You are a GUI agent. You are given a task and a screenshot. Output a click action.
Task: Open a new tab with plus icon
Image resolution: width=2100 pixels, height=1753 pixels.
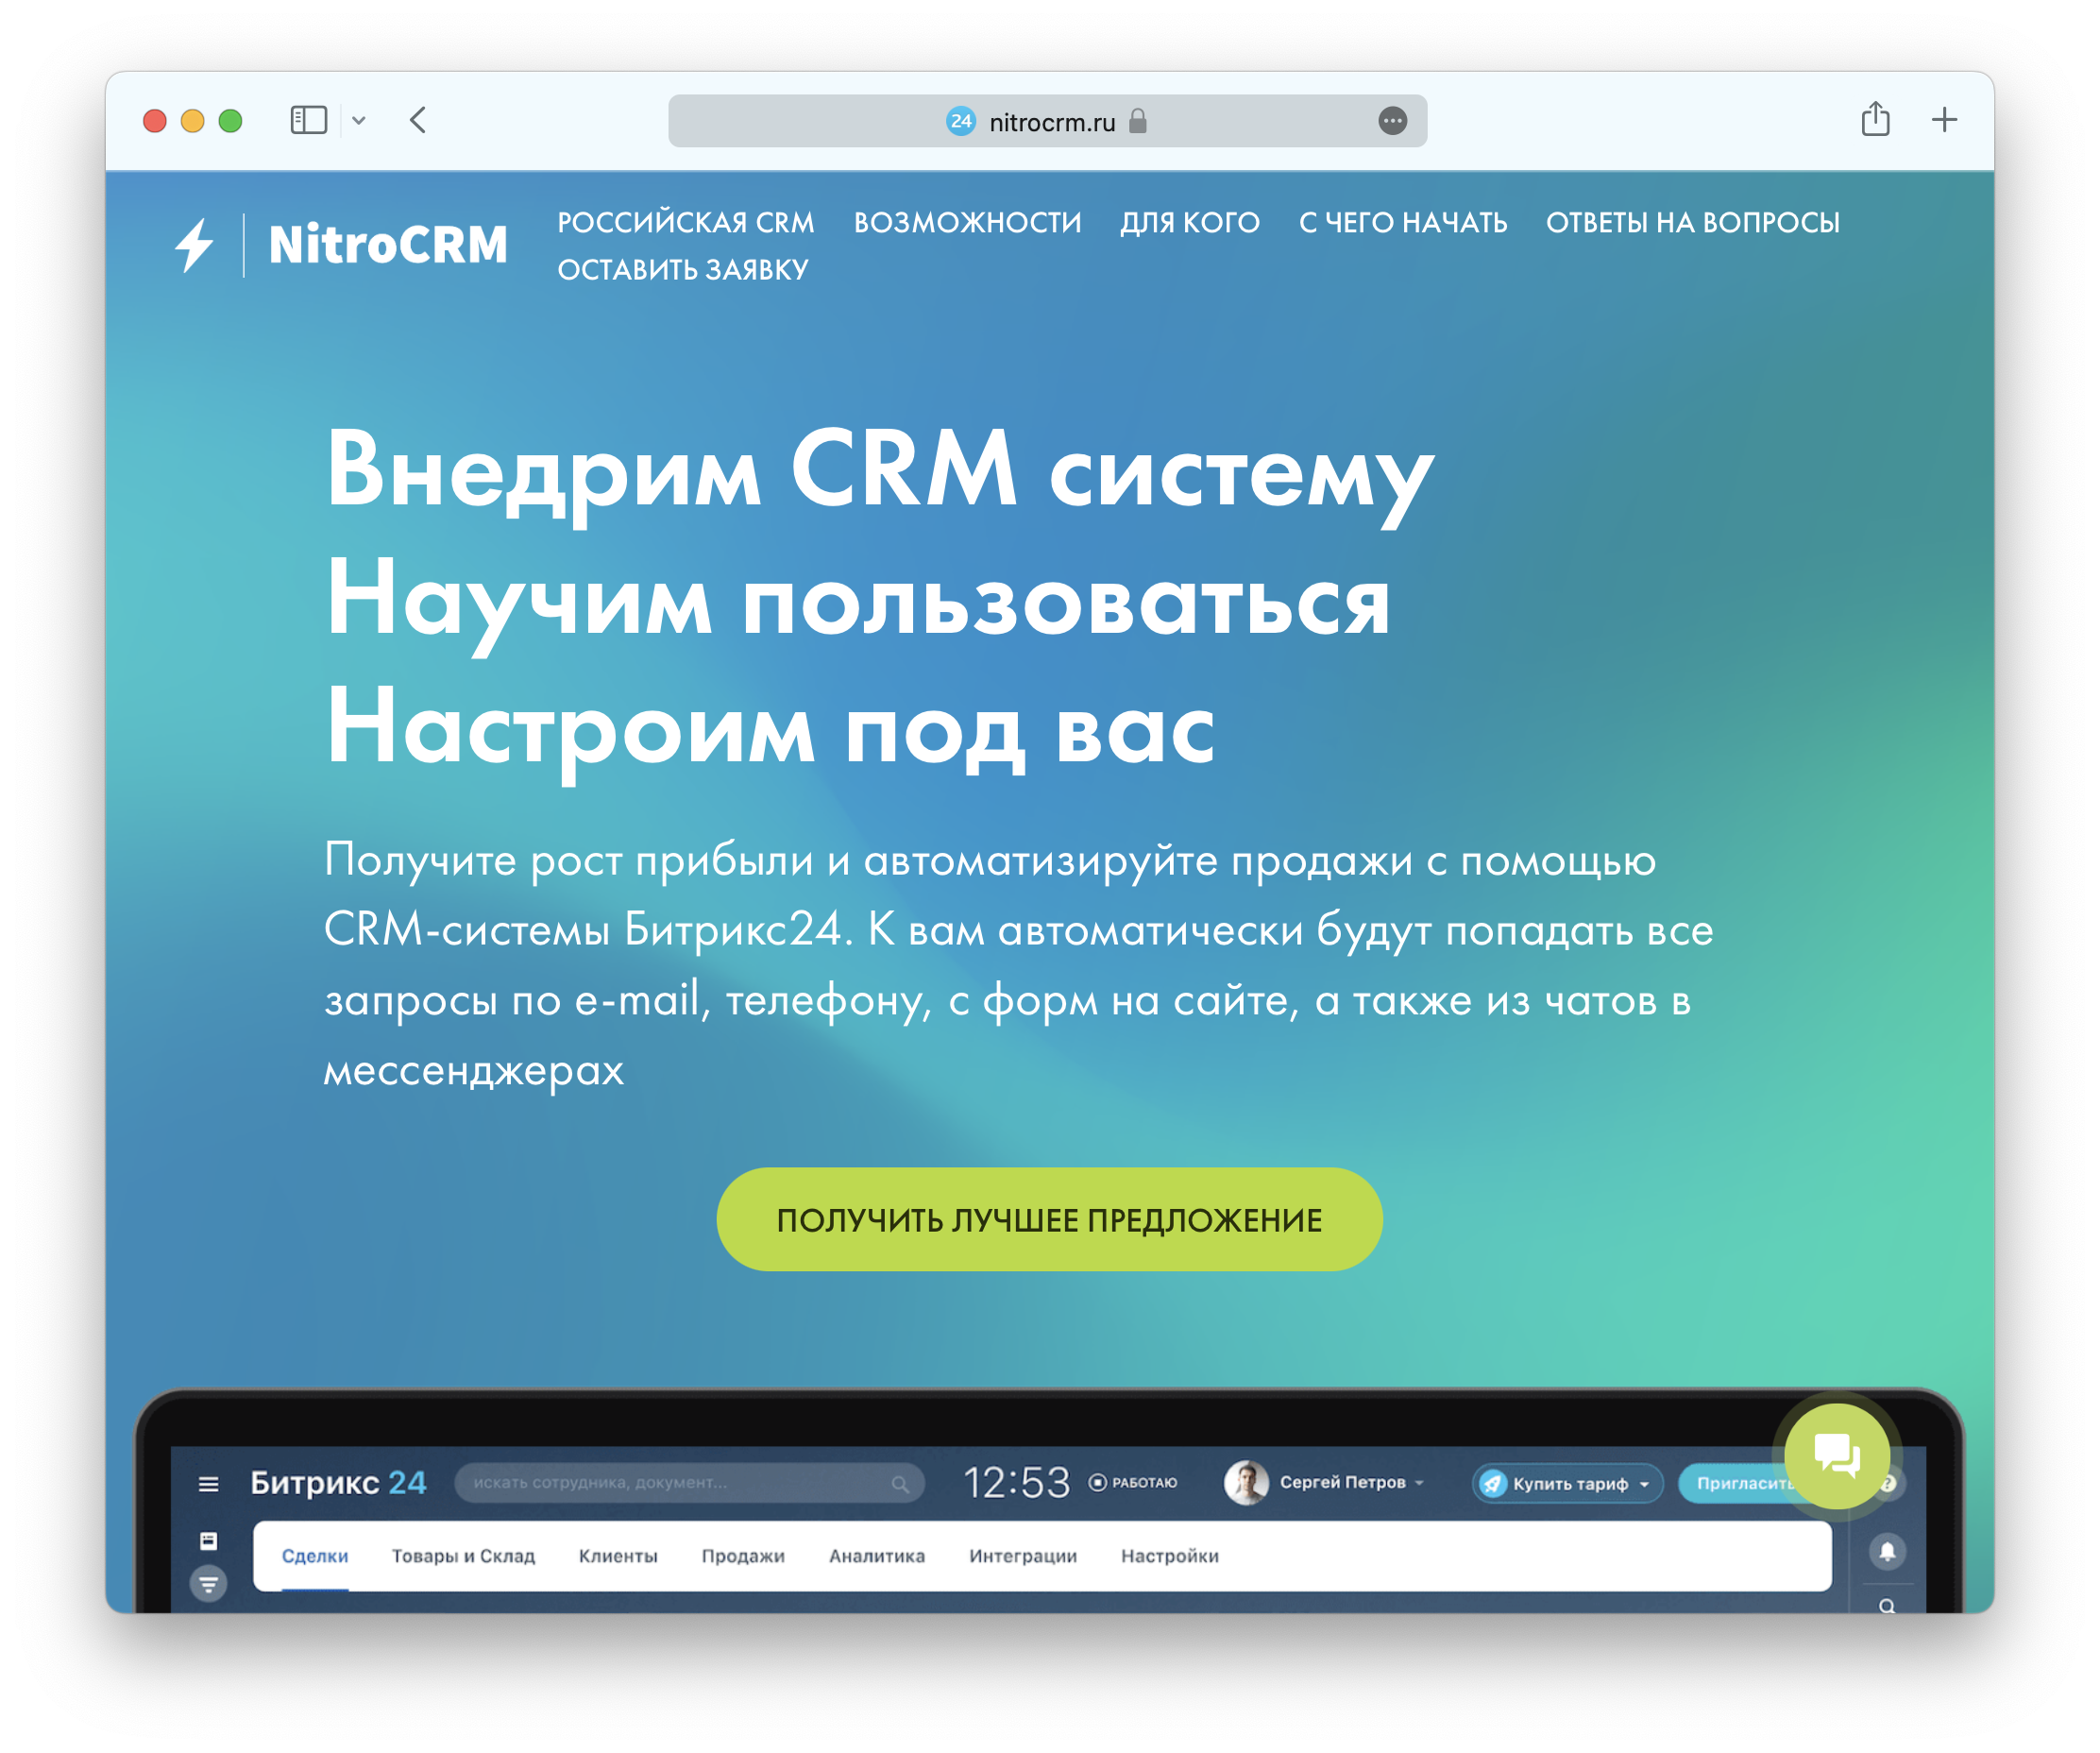(1945, 120)
